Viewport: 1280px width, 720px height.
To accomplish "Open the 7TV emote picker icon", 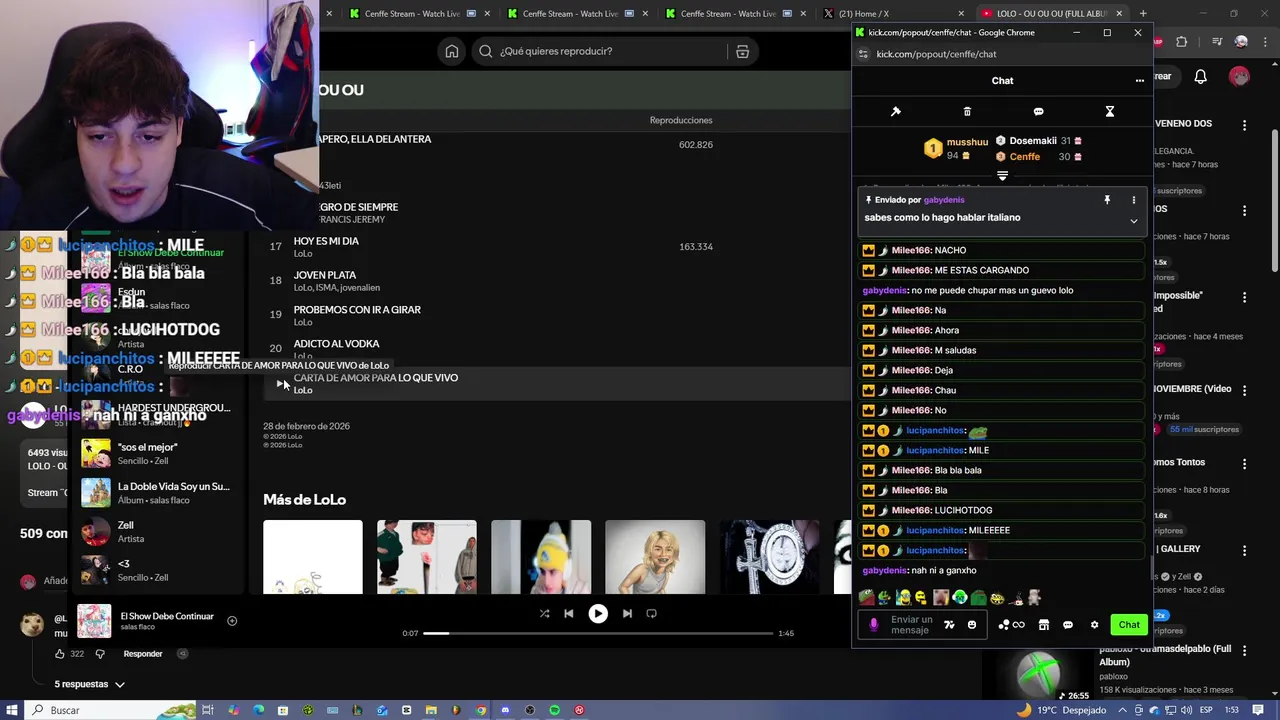I will pyautogui.click(x=949, y=625).
